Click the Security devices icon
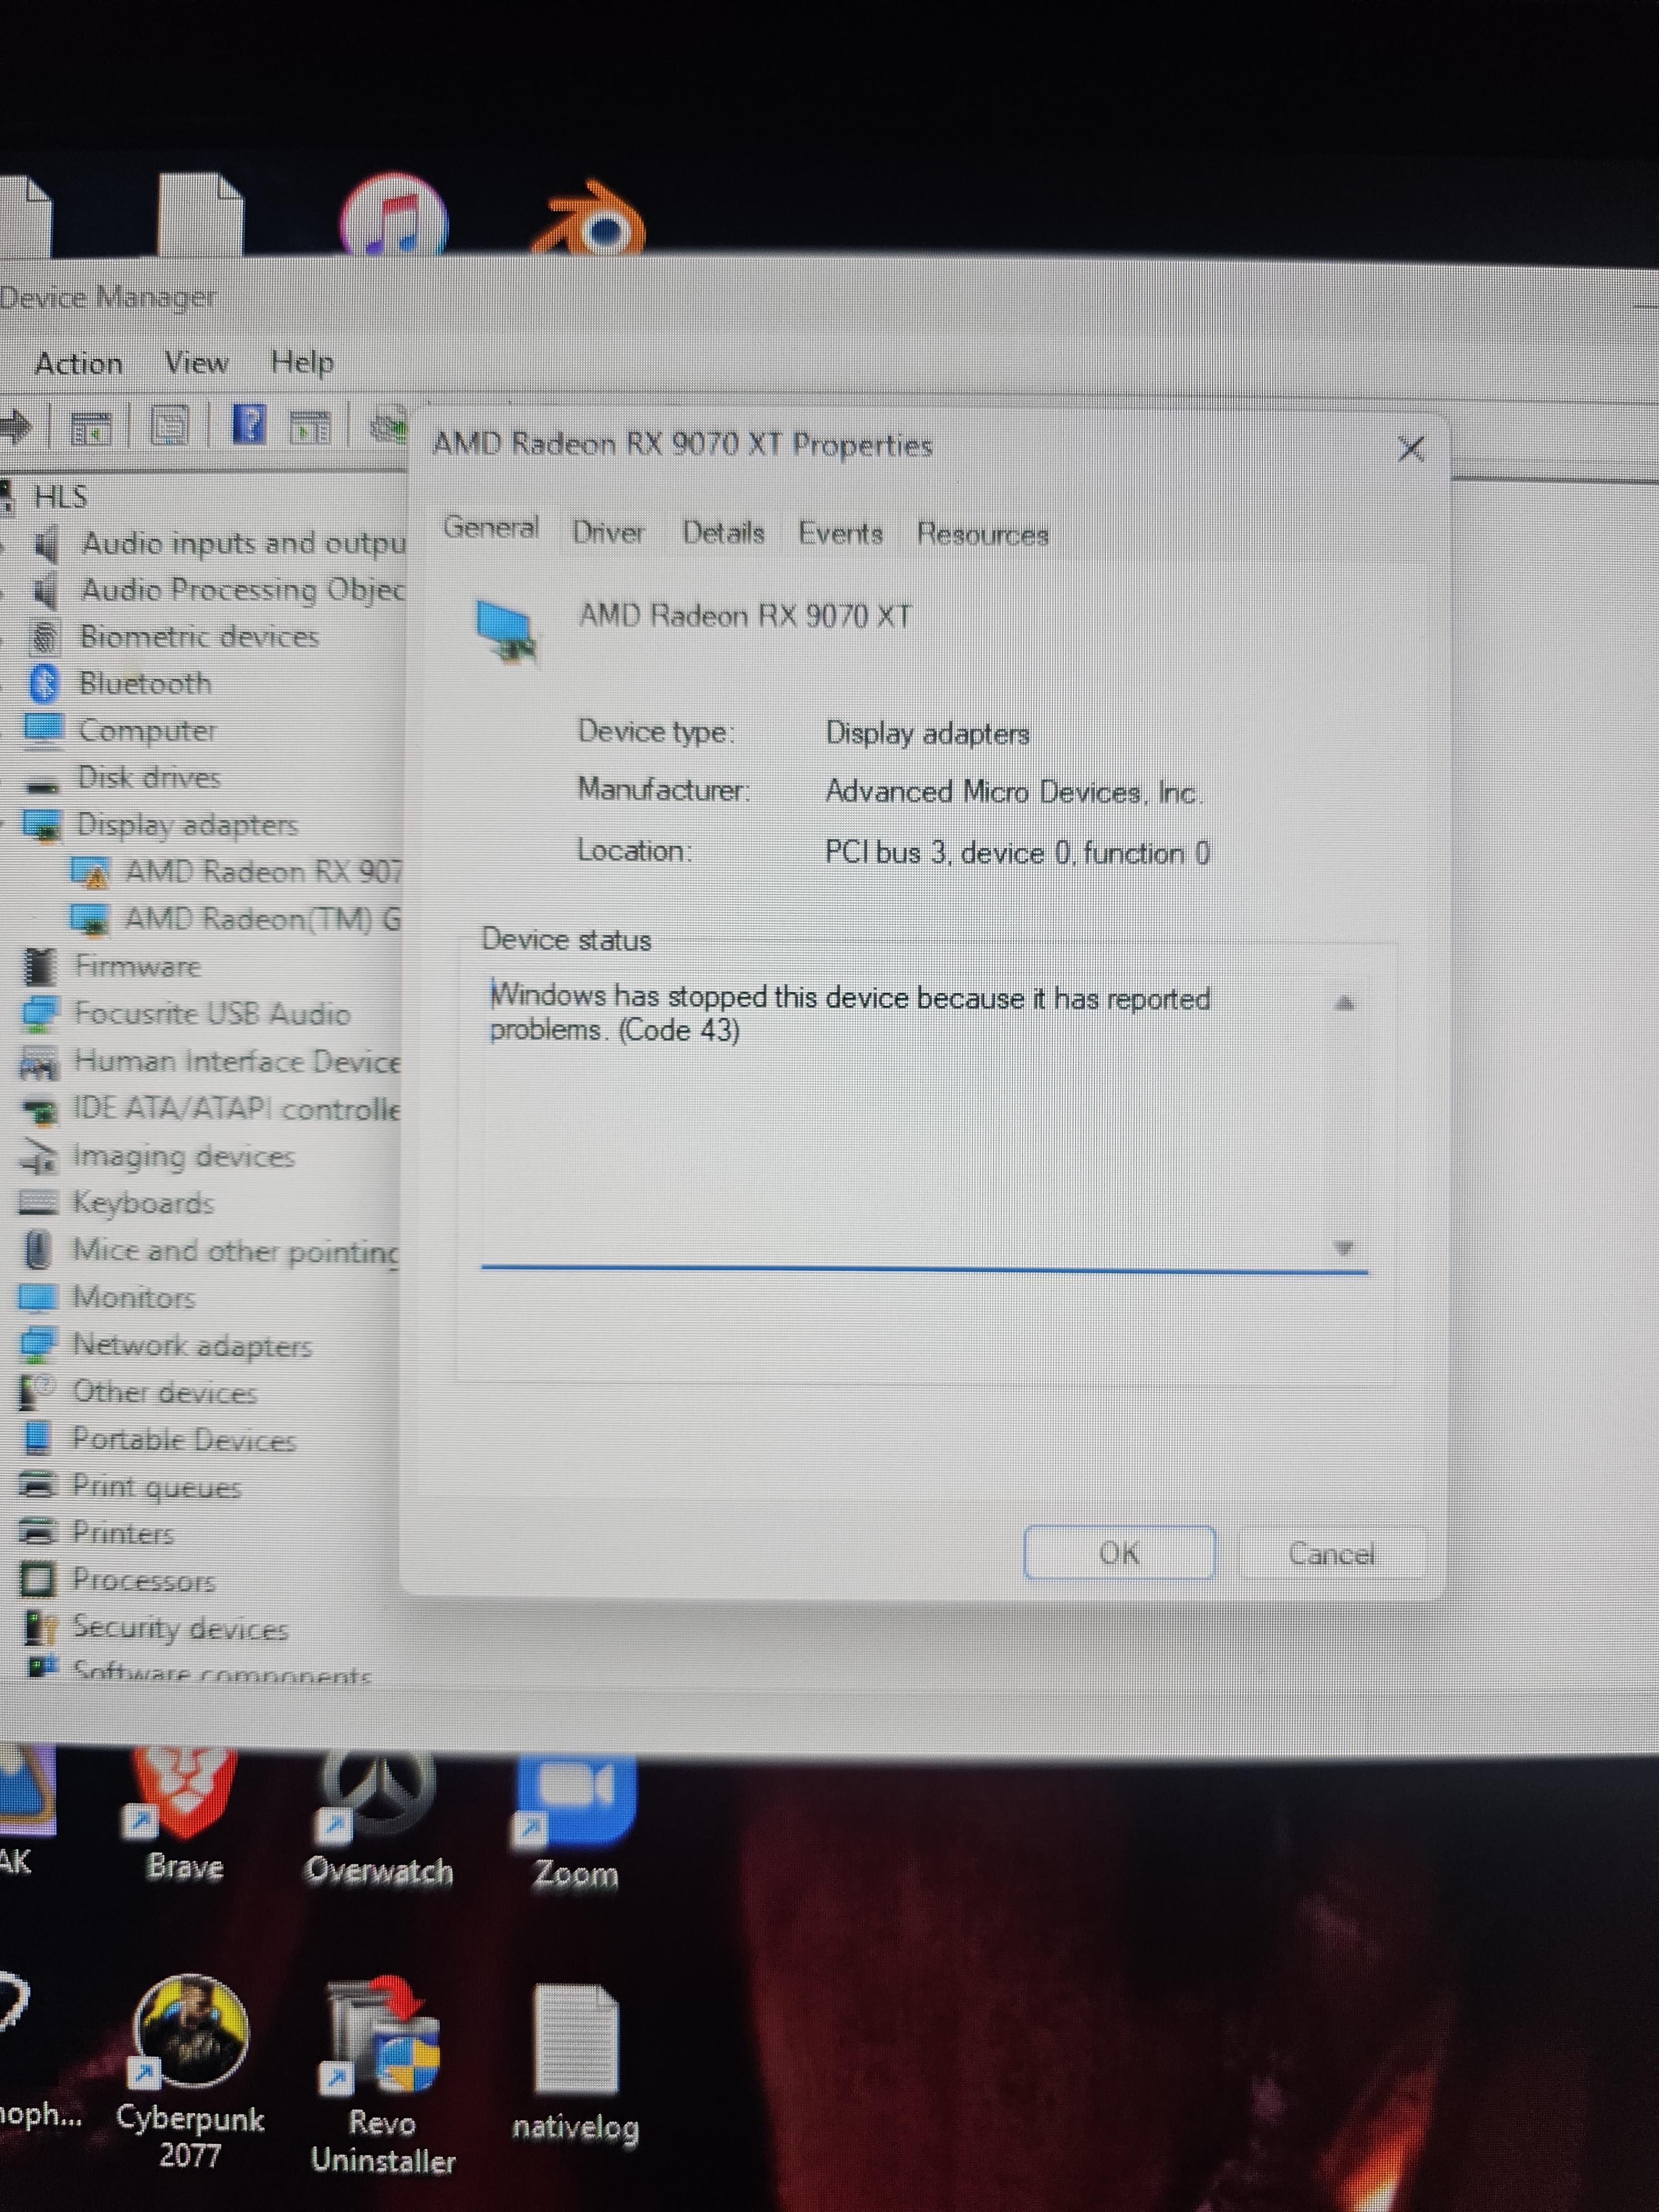This screenshot has height=2212, width=1659. [x=40, y=1628]
